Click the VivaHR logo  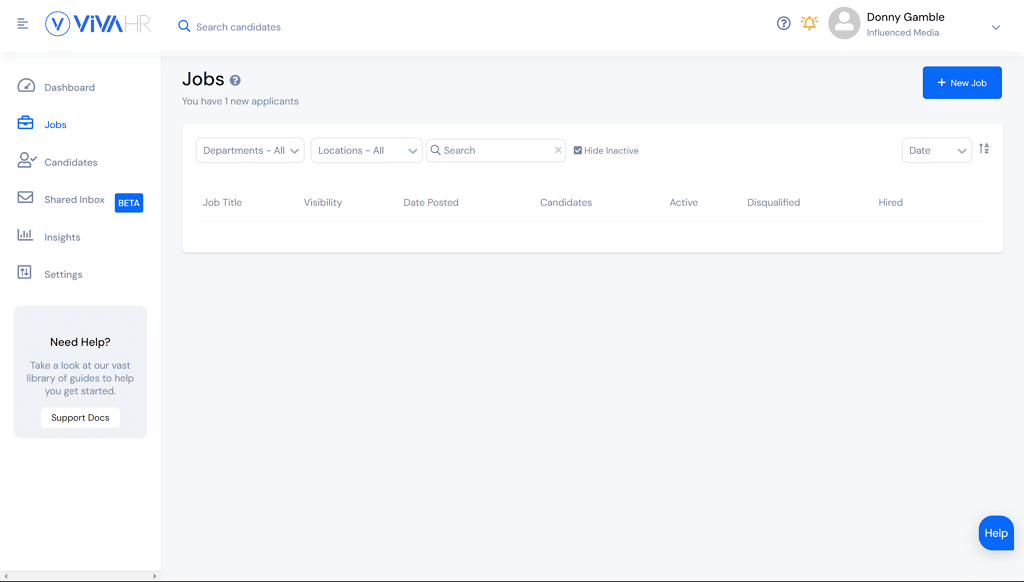point(98,24)
